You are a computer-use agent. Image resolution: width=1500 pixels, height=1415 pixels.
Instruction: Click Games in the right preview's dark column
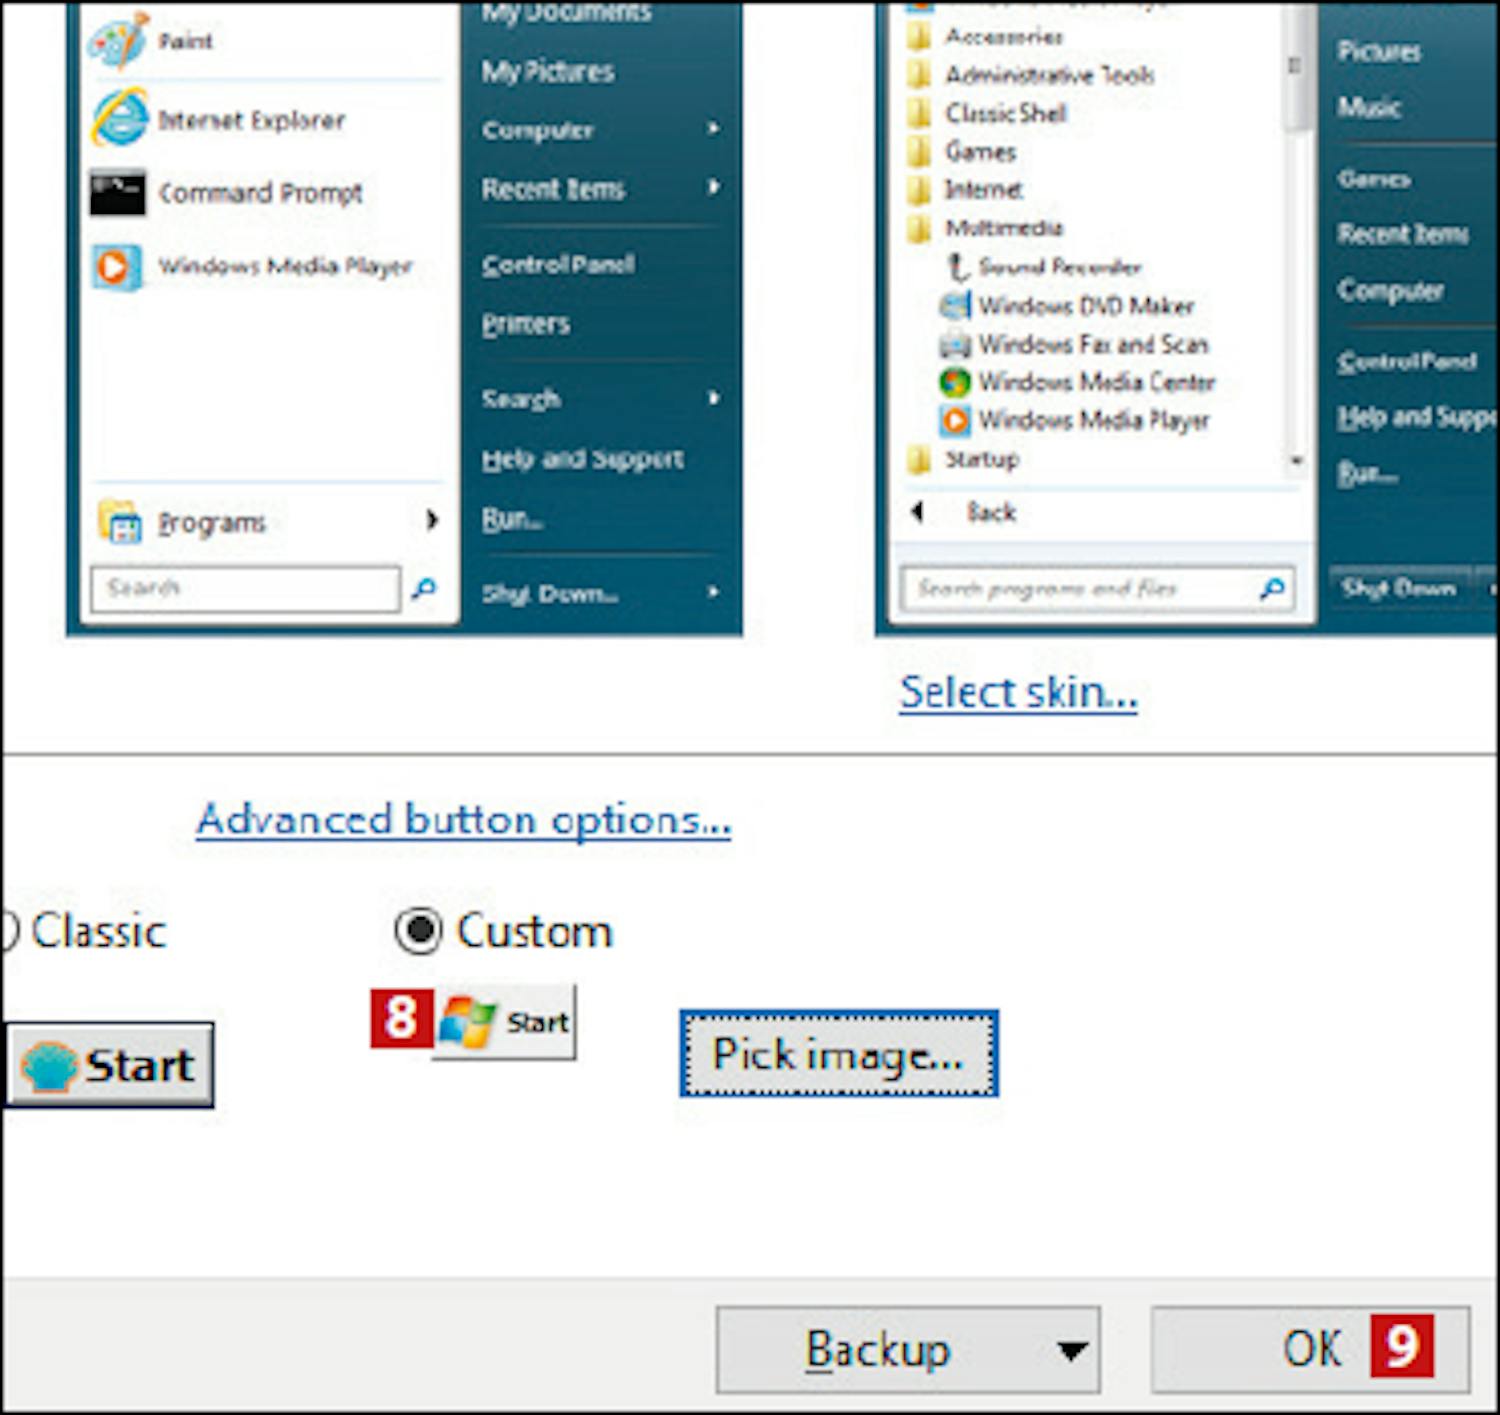click(1375, 179)
